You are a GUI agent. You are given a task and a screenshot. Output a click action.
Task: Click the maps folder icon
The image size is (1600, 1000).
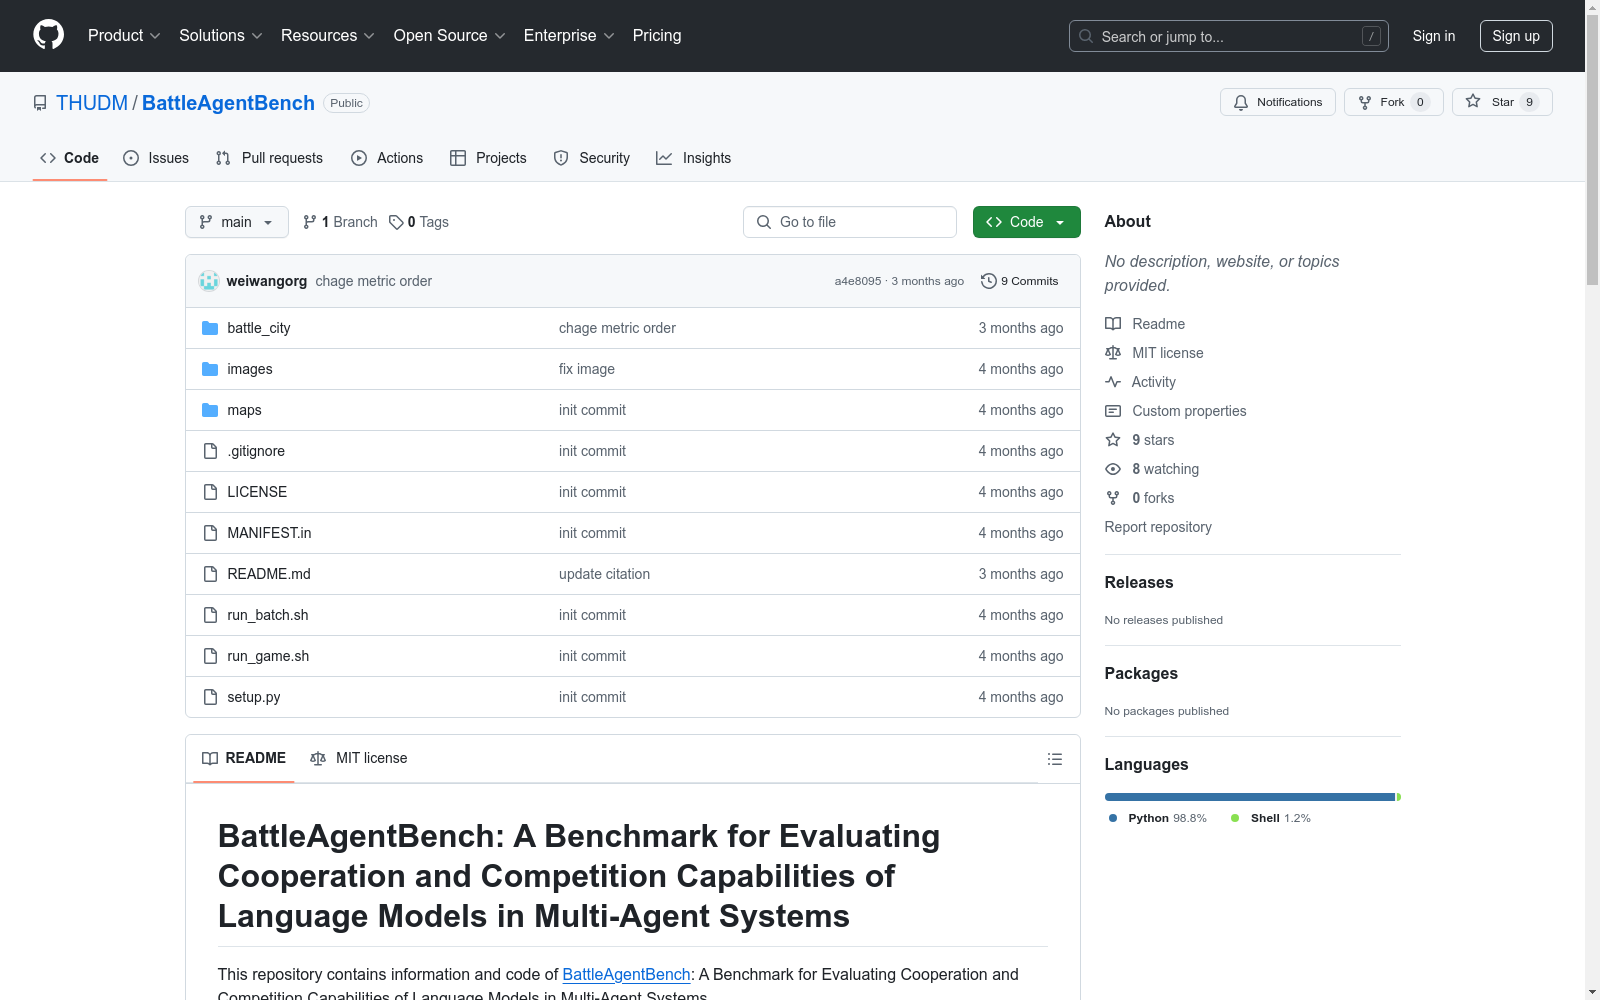pos(210,410)
